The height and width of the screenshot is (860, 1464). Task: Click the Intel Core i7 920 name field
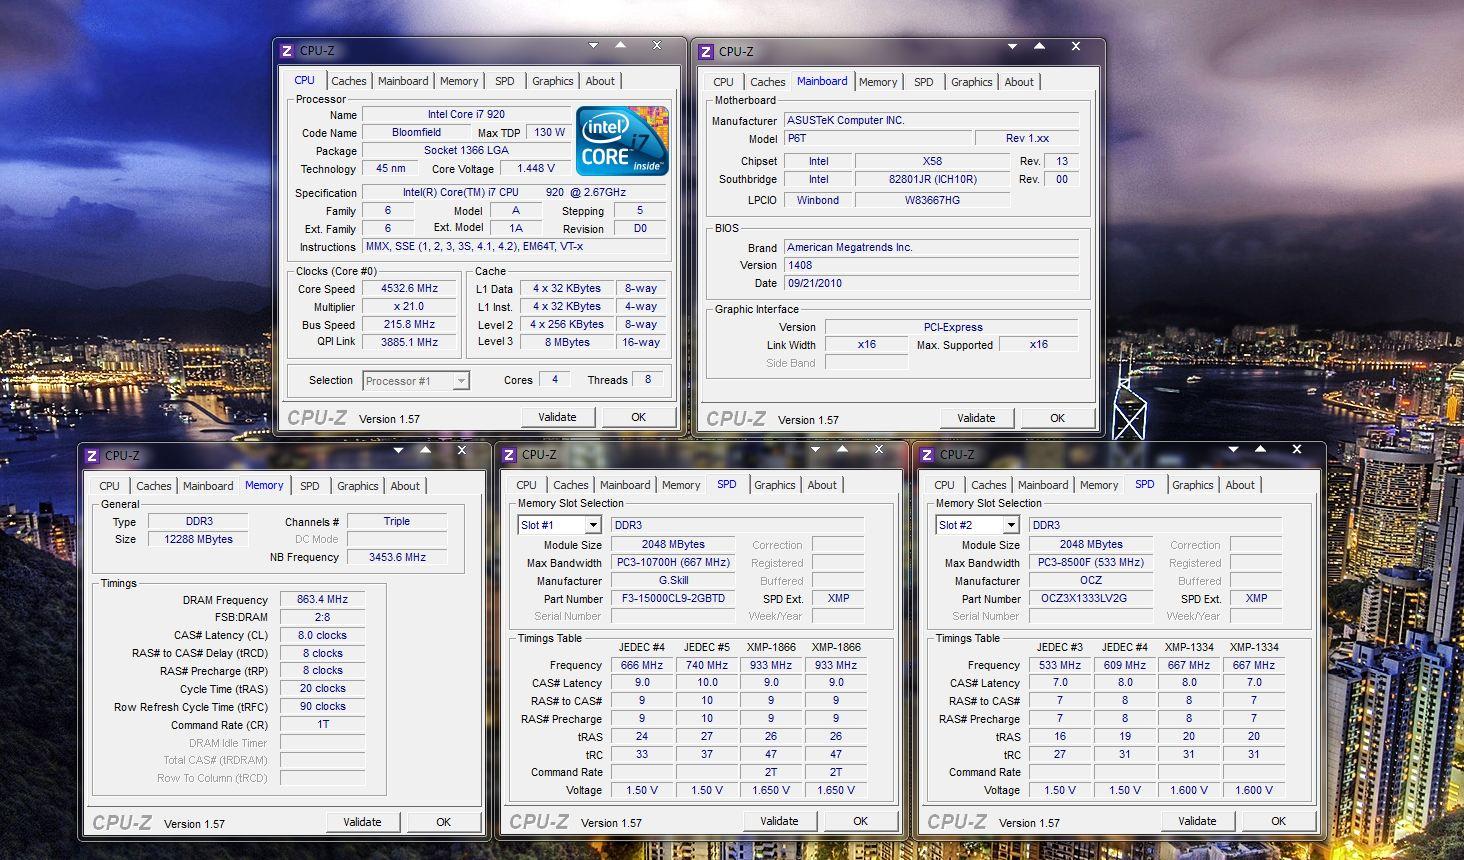[x=466, y=115]
